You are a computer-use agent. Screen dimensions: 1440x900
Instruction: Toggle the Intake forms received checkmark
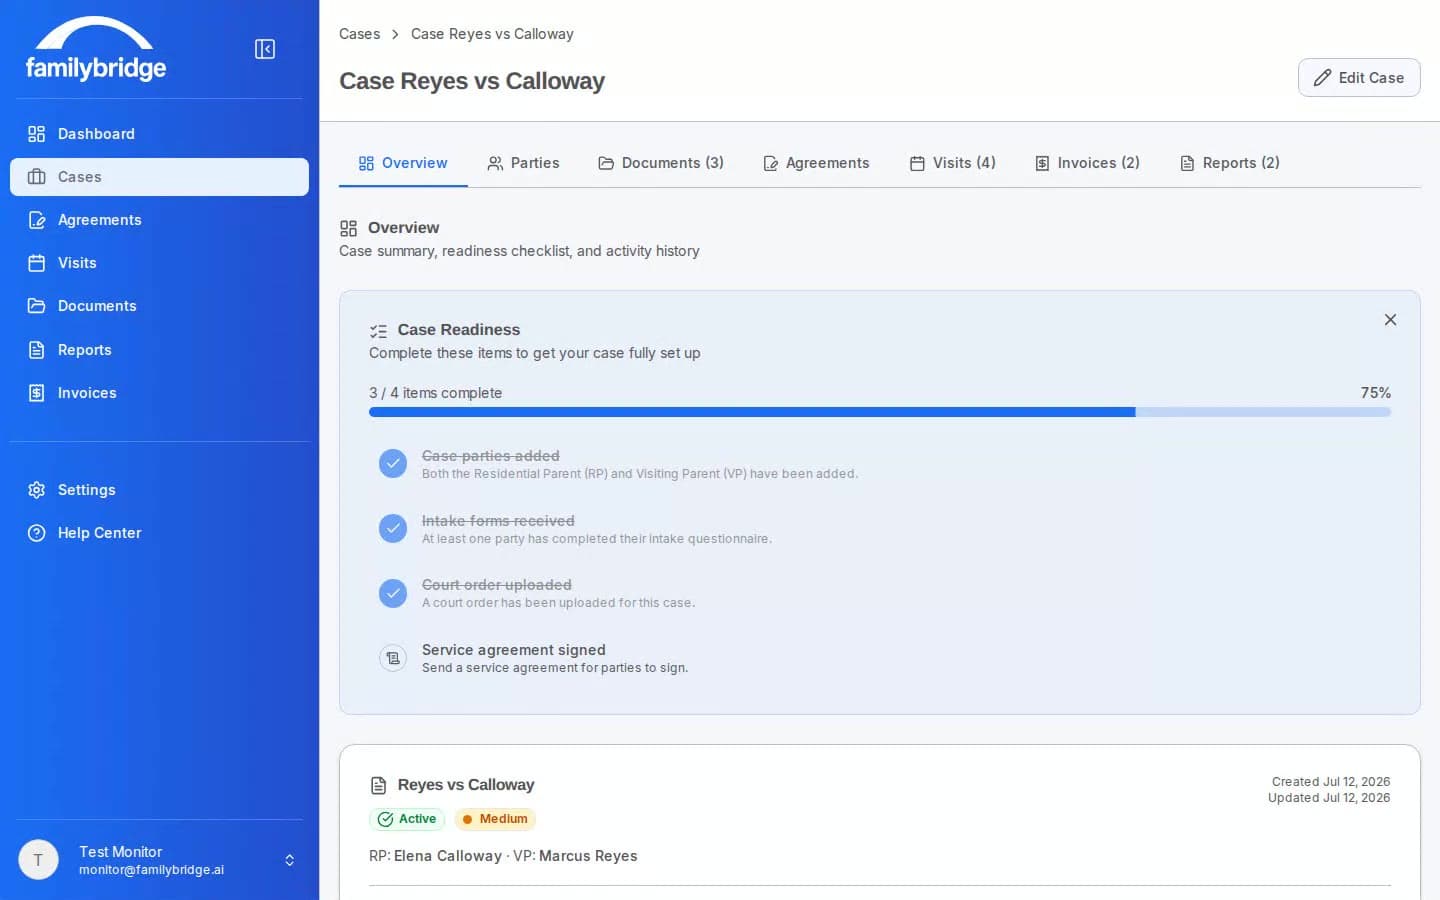393,528
